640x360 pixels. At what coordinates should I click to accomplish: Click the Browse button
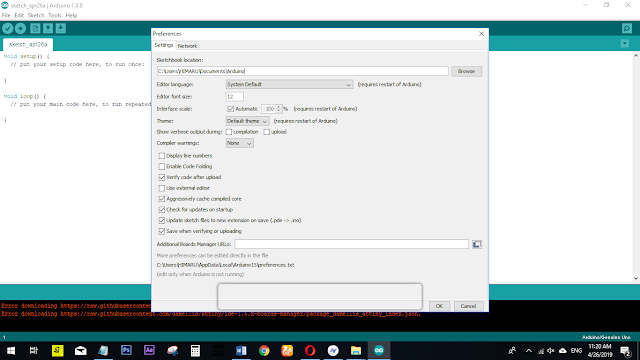466,71
